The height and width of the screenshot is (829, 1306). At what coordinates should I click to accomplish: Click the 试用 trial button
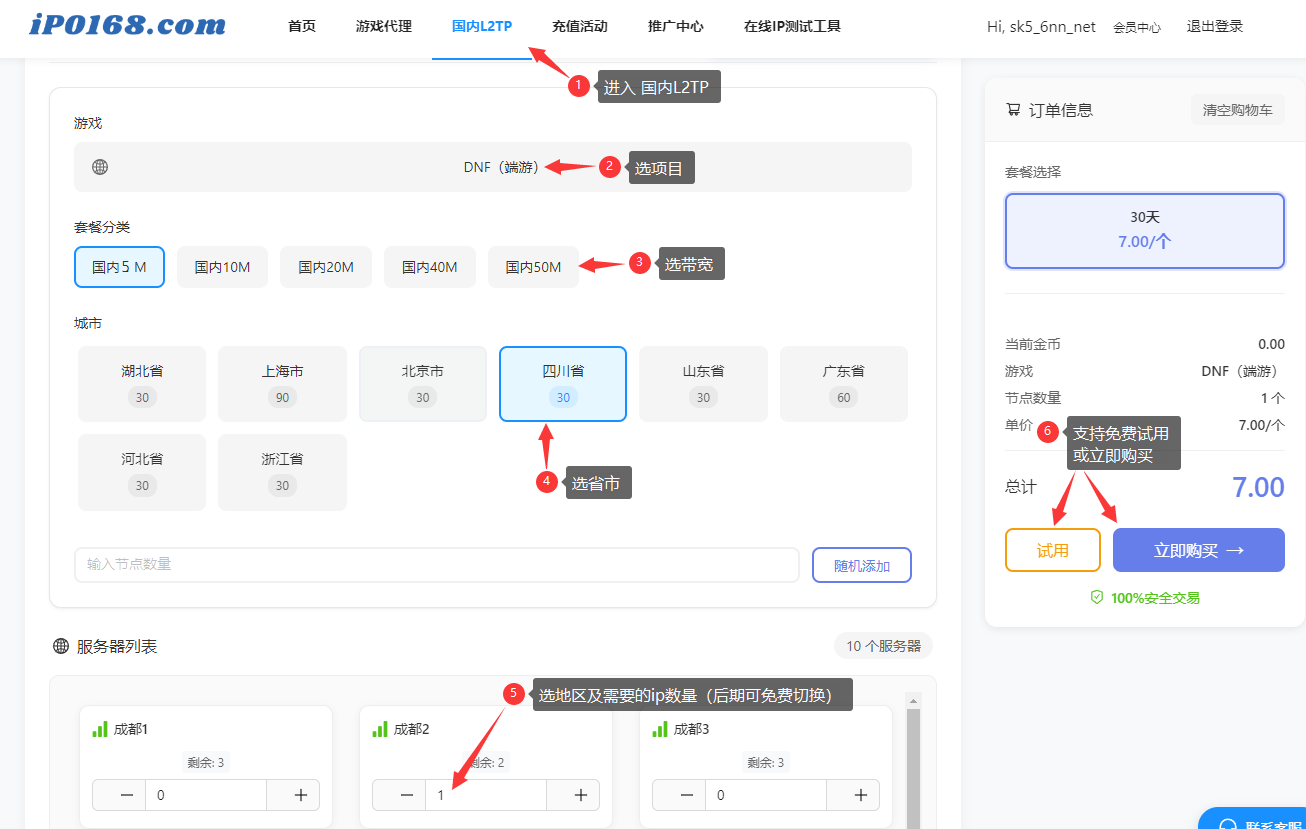point(1052,549)
